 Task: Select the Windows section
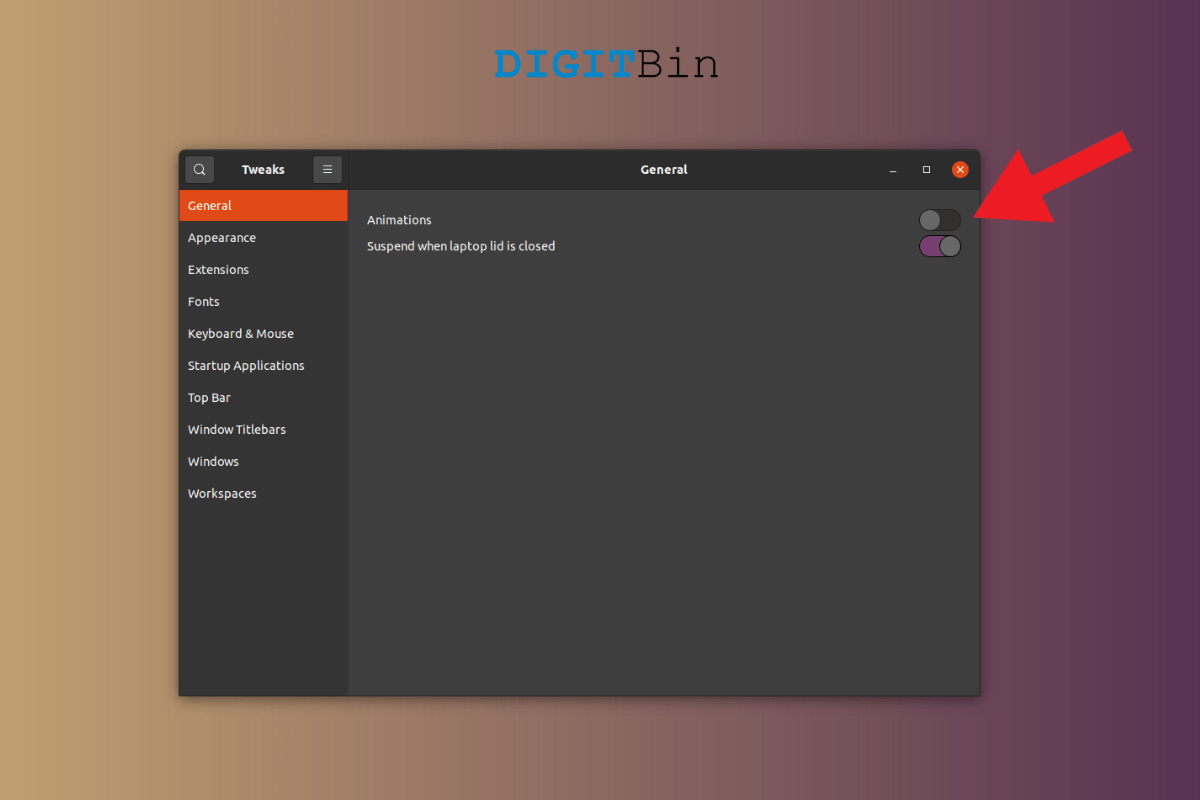[213, 461]
